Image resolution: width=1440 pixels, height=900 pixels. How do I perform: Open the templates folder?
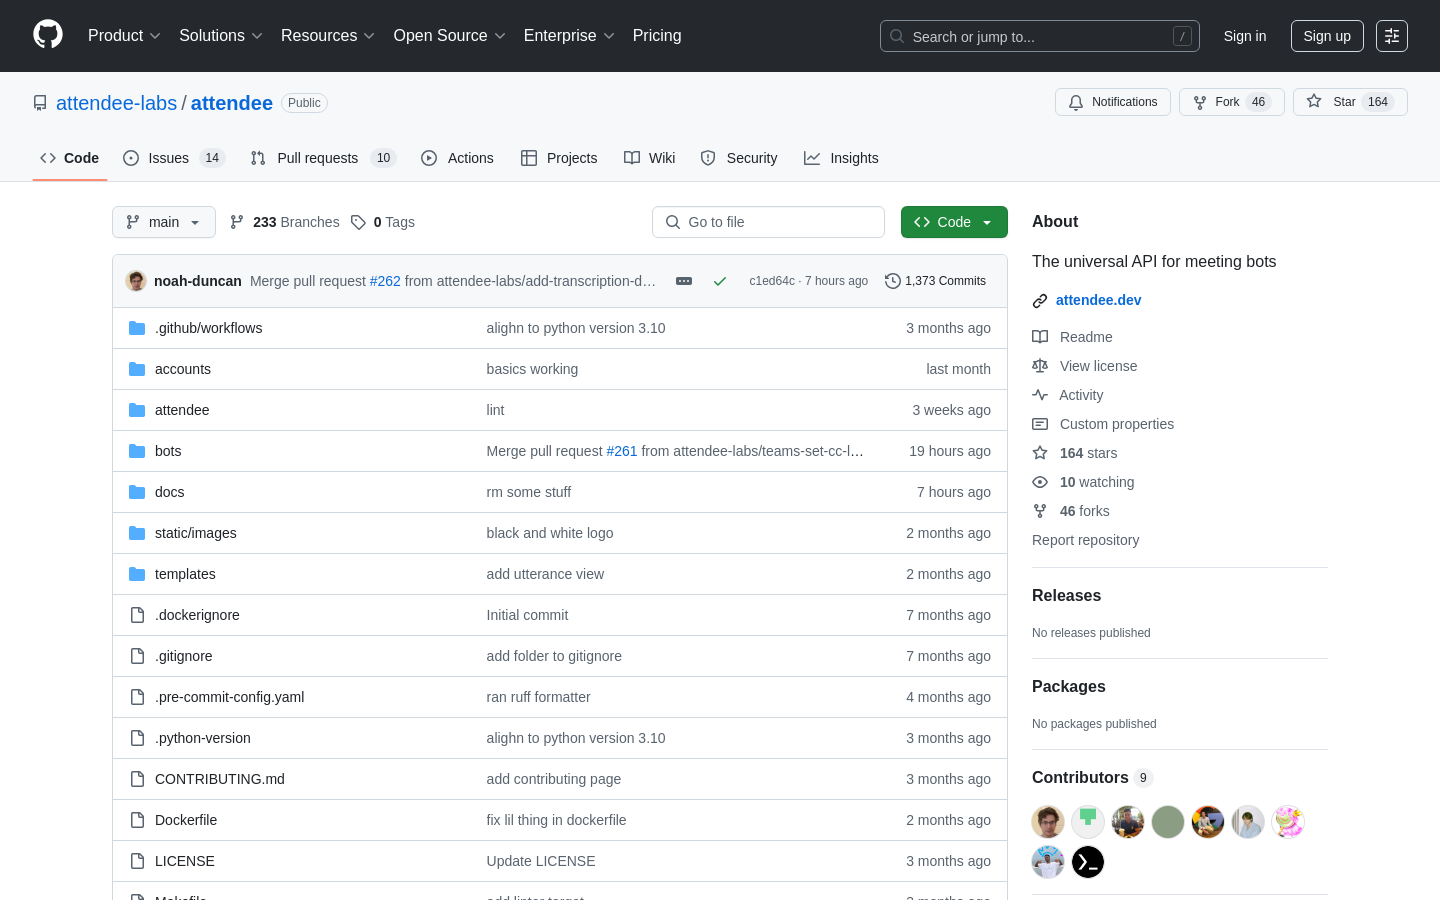[185, 574]
